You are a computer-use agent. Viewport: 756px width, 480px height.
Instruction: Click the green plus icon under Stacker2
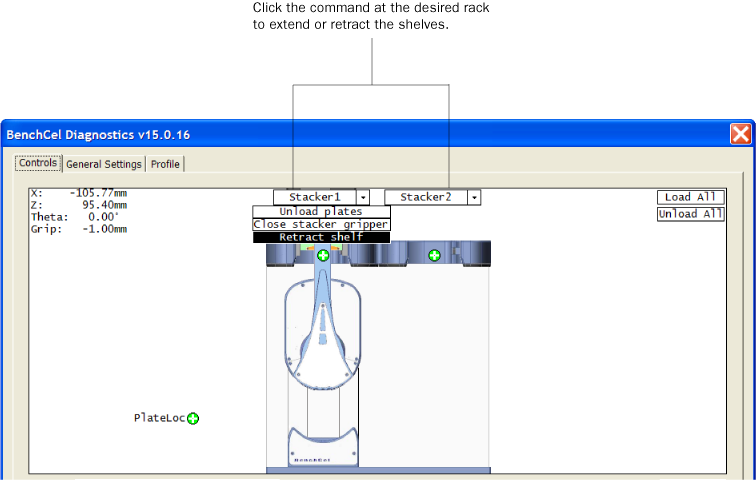(x=434, y=256)
